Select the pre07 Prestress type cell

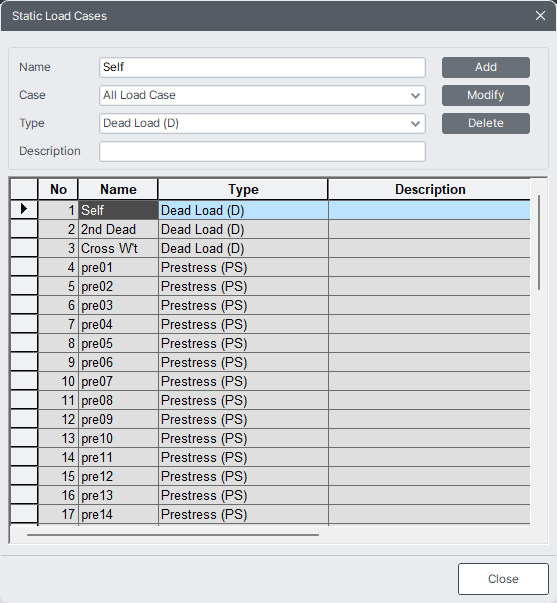point(243,381)
